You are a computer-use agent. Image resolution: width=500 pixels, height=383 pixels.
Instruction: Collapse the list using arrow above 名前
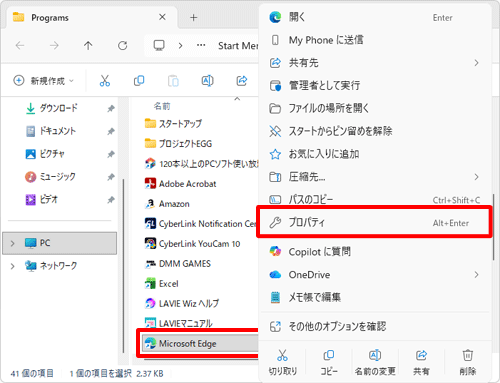pyautogui.click(x=237, y=99)
